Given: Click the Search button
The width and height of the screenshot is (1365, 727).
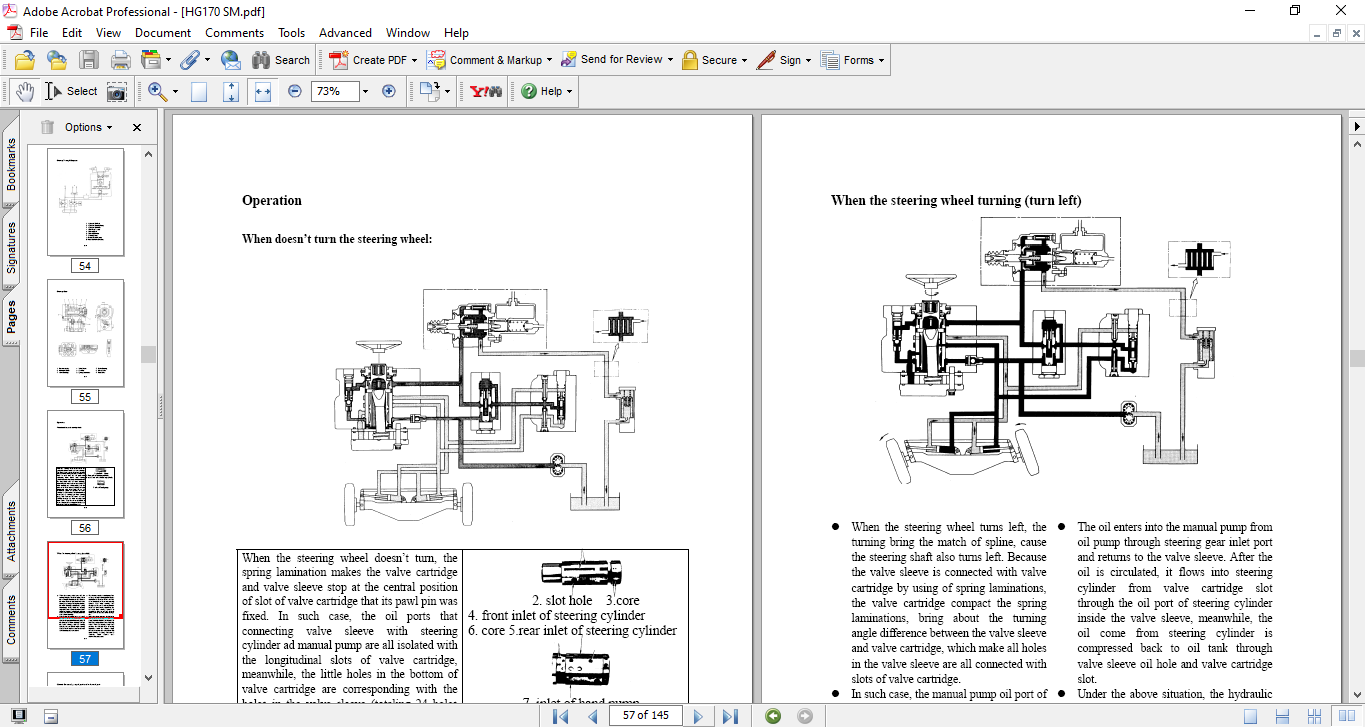Looking at the screenshot, I should point(281,60).
